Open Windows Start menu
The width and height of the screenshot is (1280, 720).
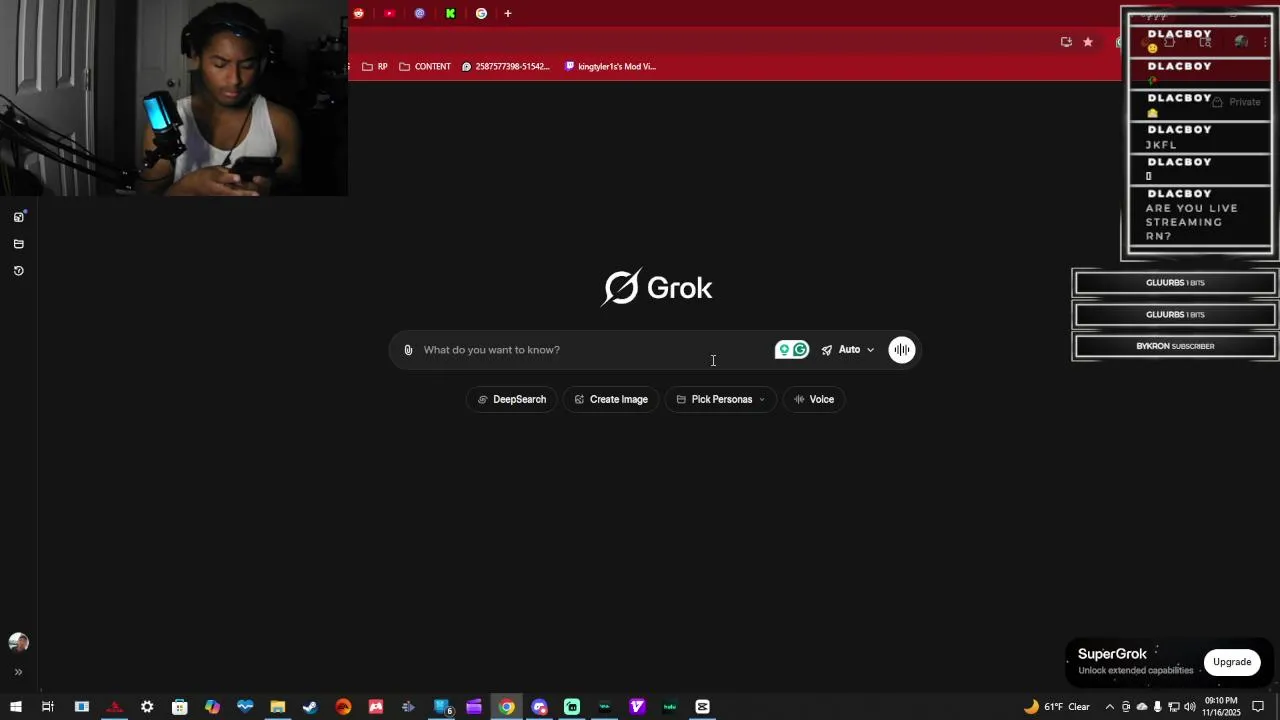click(x=16, y=707)
